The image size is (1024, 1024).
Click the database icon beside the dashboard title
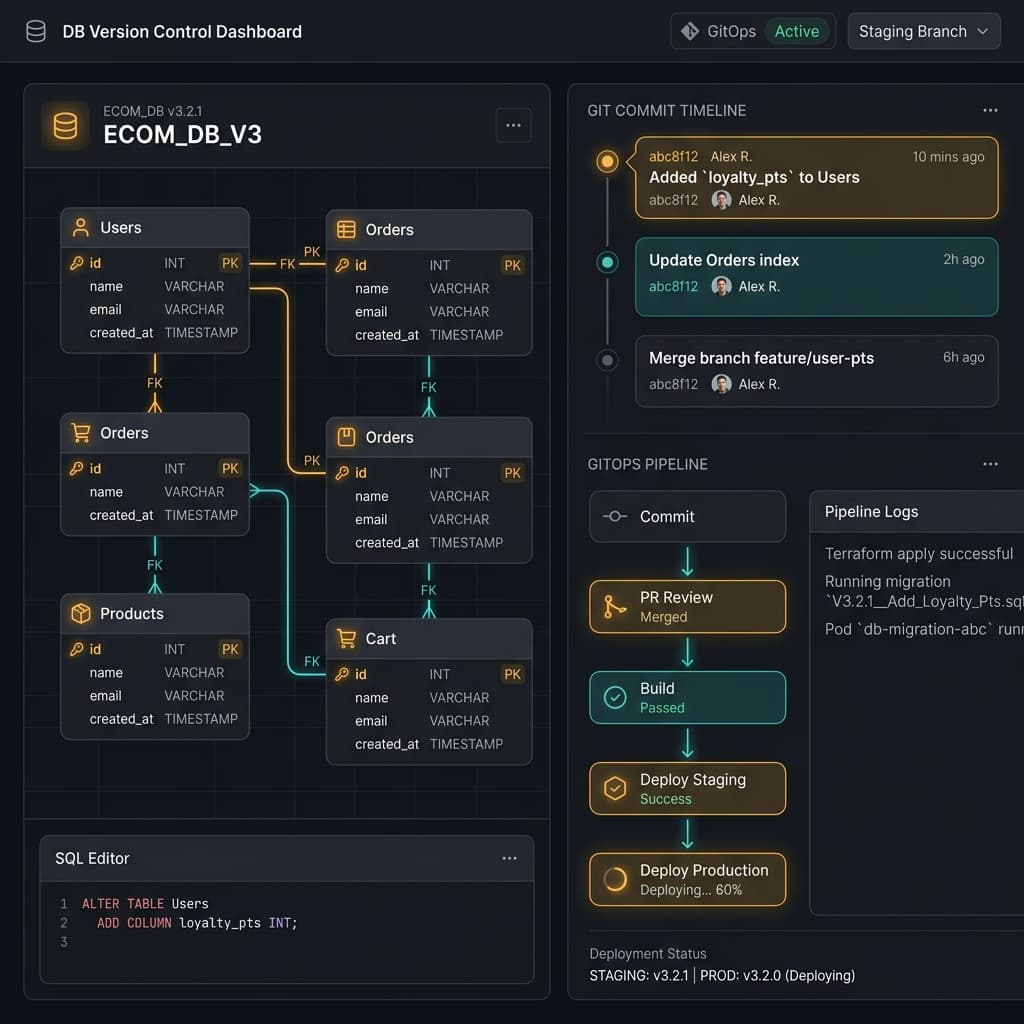tap(36, 31)
